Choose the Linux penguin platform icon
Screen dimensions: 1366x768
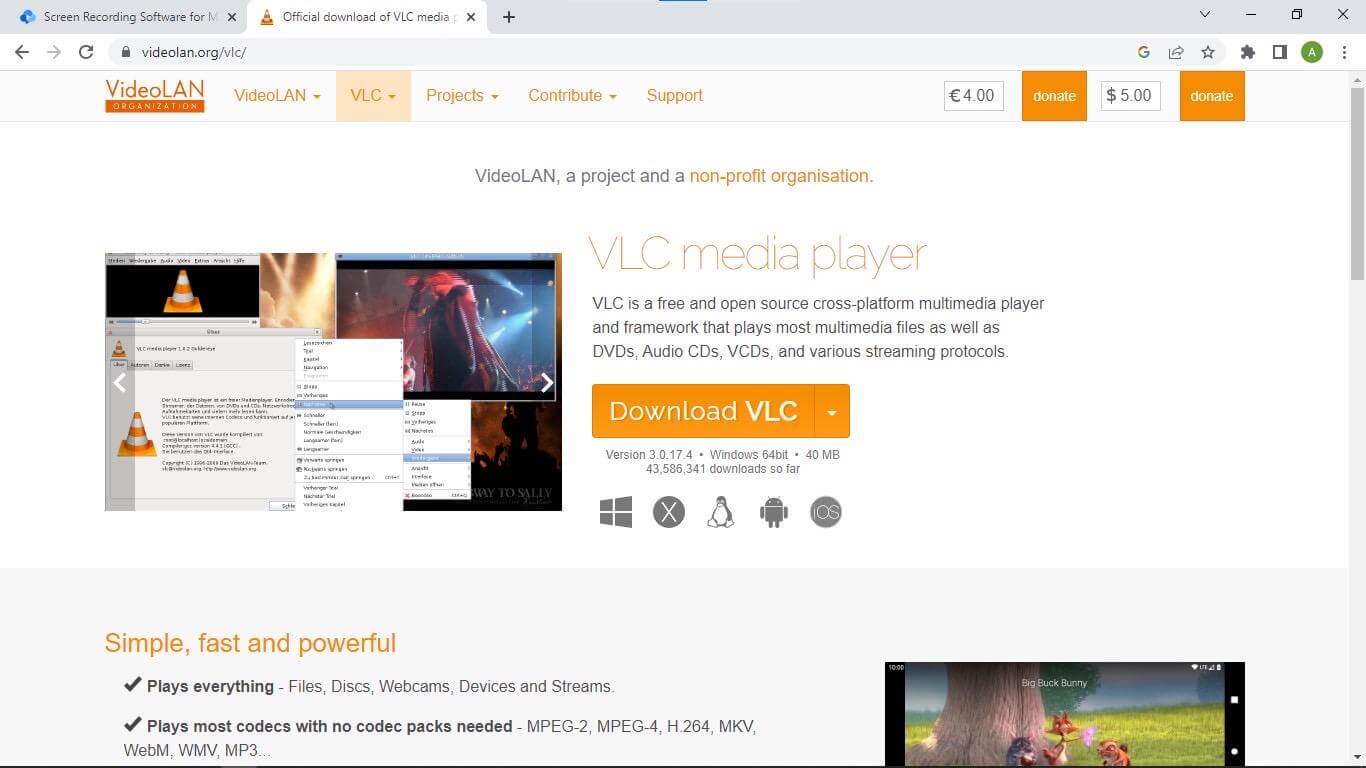pyautogui.click(x=720, y=512)
